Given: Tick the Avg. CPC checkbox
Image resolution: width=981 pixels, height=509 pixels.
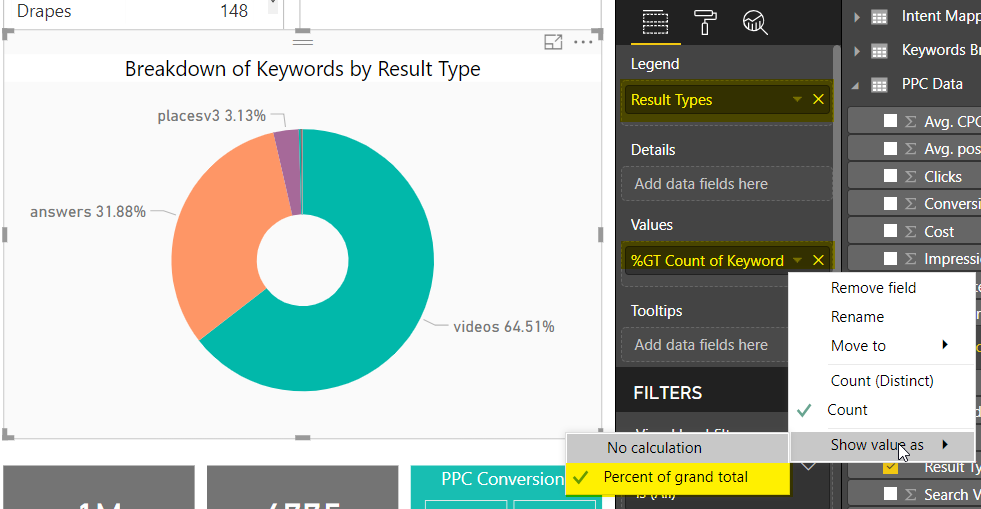Looking at the screenshot, I should click(x=890, y=122).
